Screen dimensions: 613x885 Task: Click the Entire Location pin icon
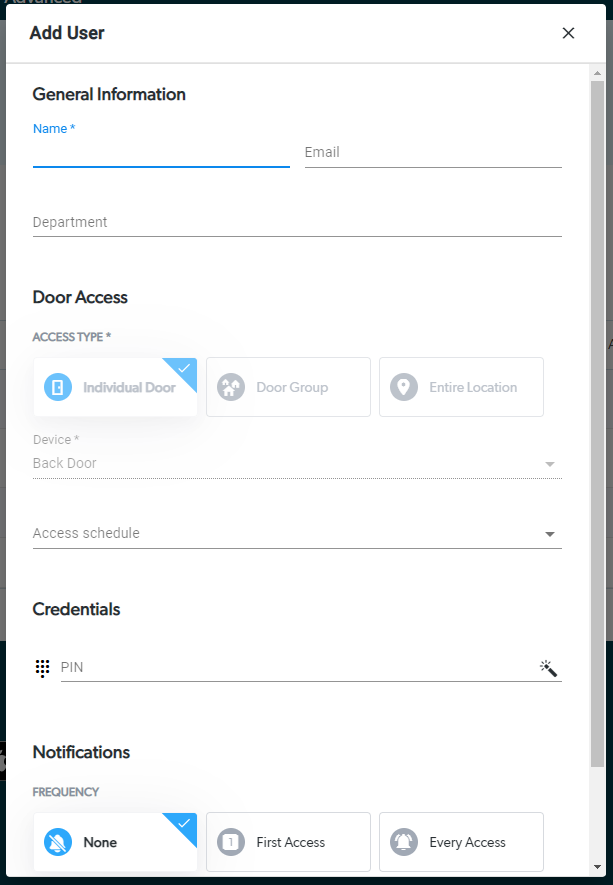click(x=404, y=387)
